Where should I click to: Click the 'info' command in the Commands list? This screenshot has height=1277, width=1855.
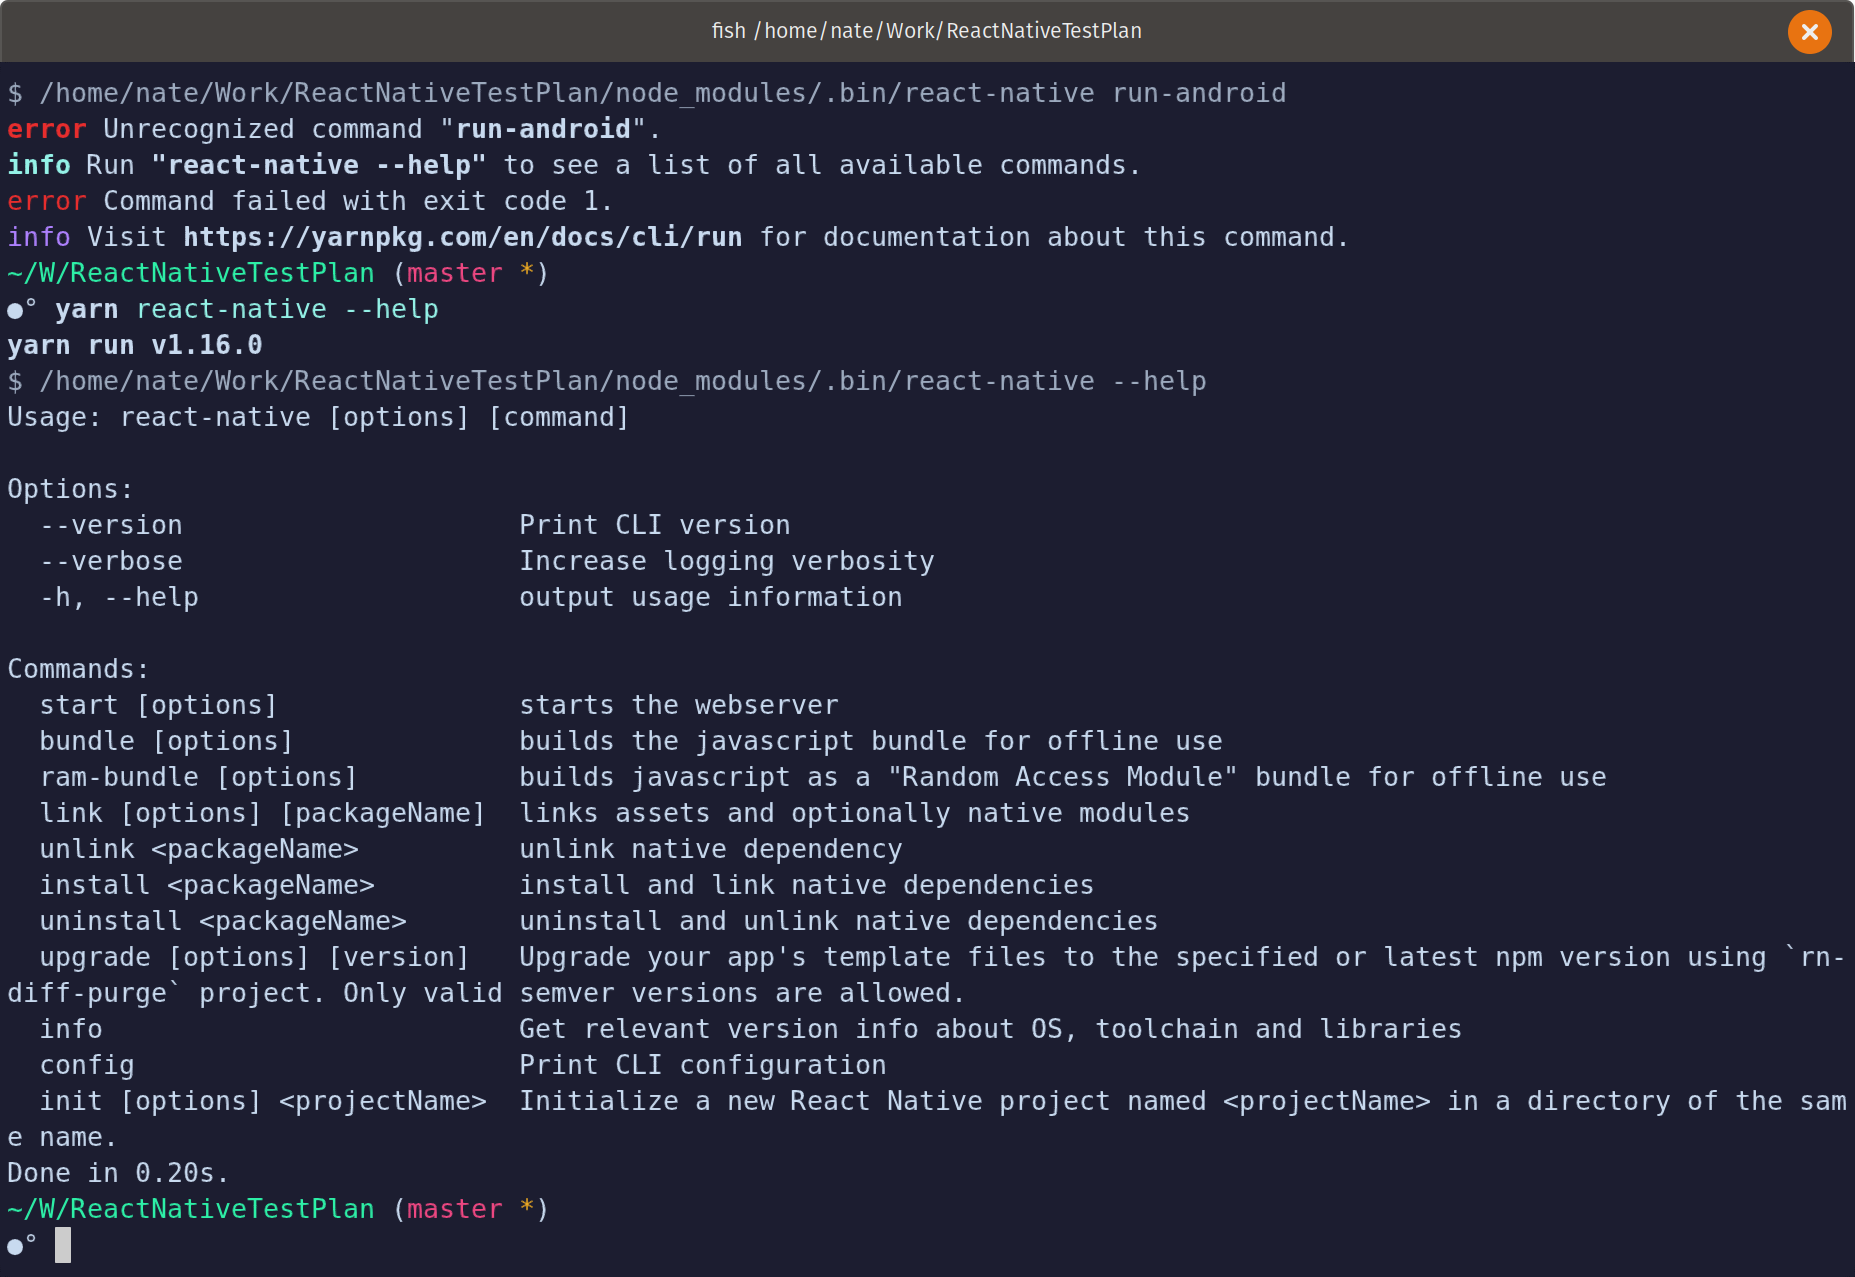71,1029
